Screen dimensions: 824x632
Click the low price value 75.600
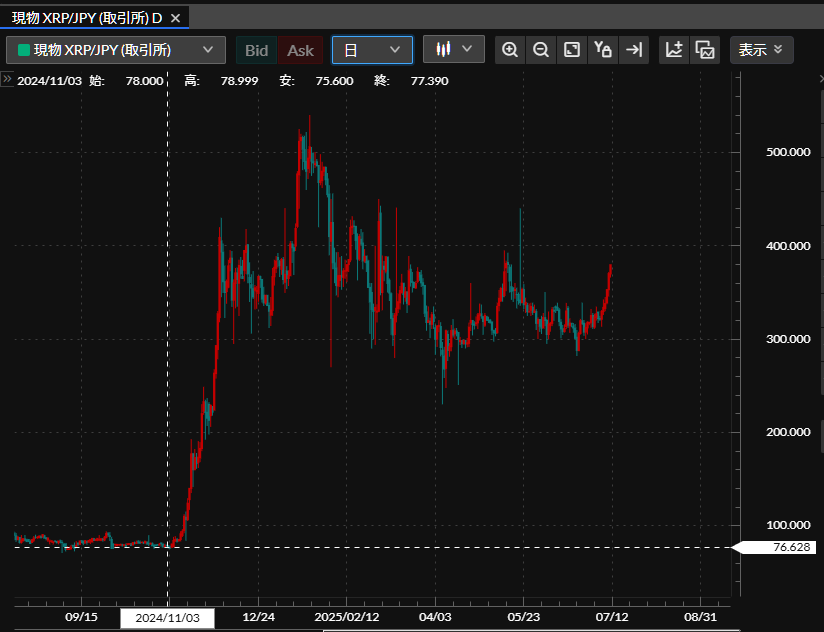coord(334,81)
